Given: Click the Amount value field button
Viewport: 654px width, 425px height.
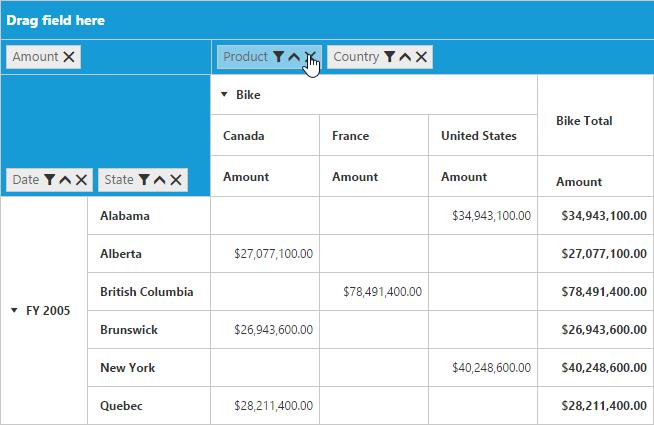Looking at the screenshot, I should (35, 57).
